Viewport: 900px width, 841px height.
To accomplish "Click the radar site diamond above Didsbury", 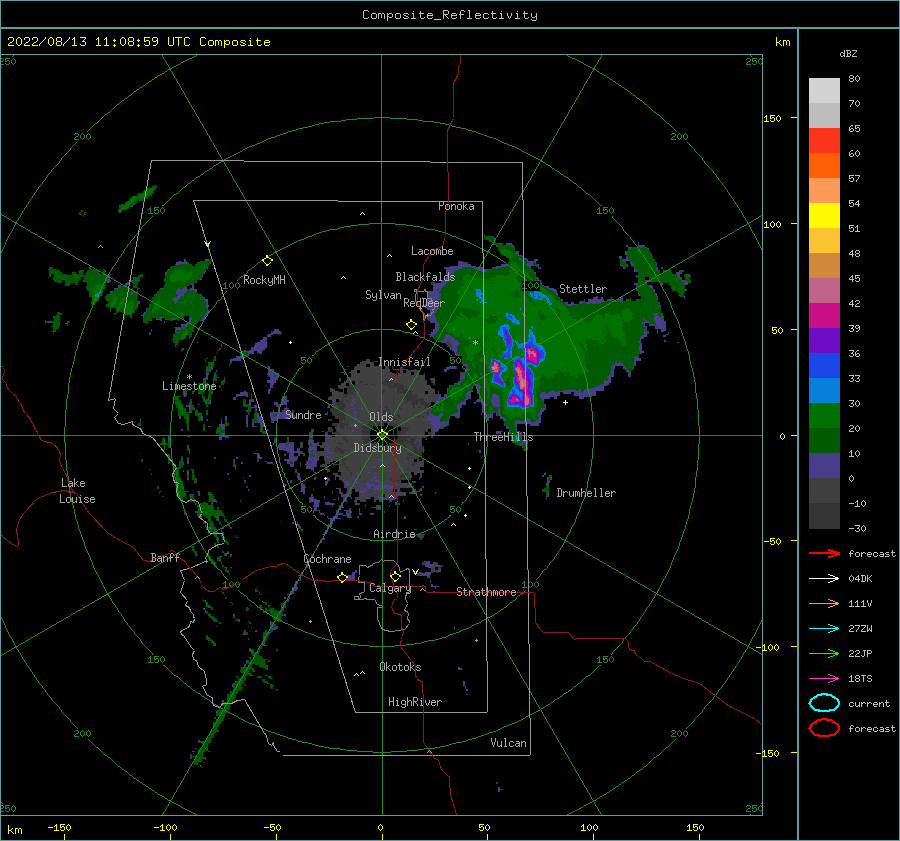I will [x=382, y=435].
